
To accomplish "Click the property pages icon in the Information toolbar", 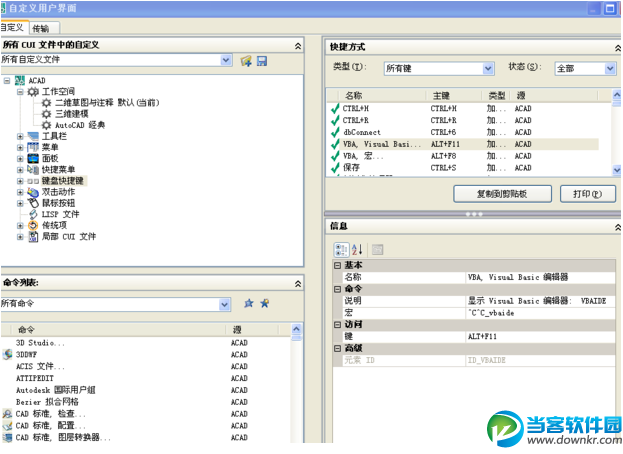I will (x=377, y=249).
